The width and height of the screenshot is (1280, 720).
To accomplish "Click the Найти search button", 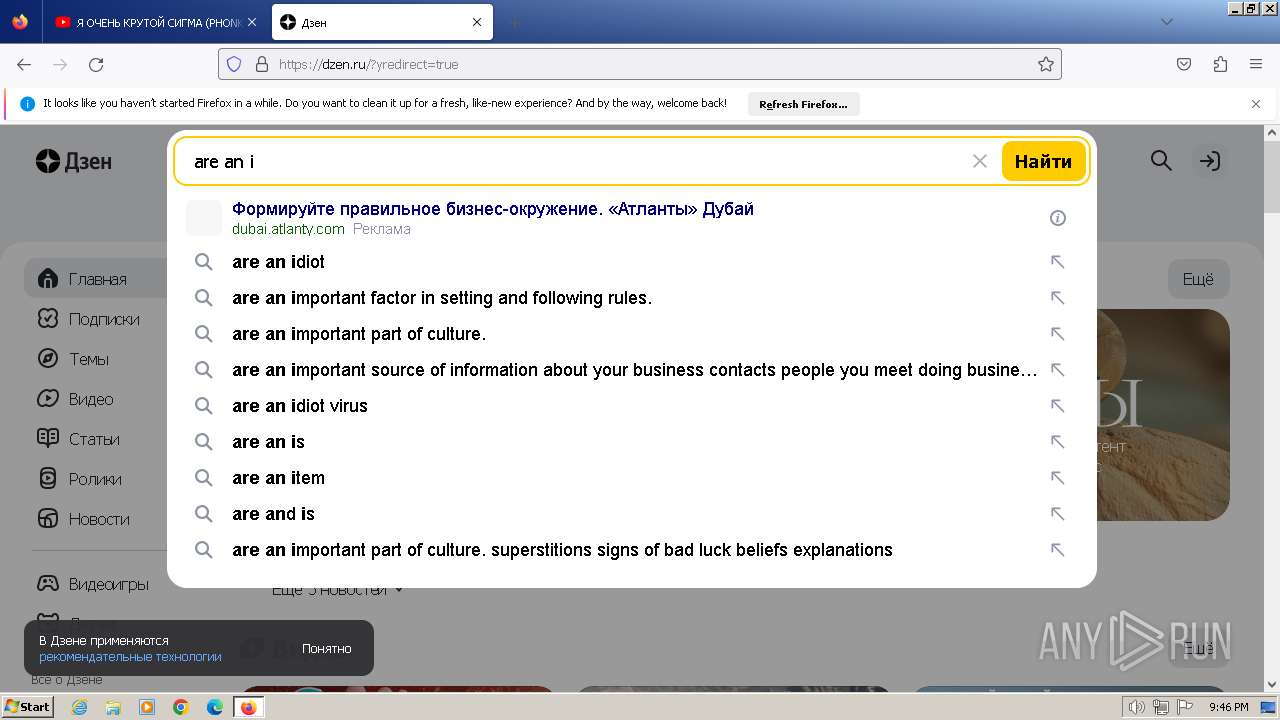I will point(1043,161).
